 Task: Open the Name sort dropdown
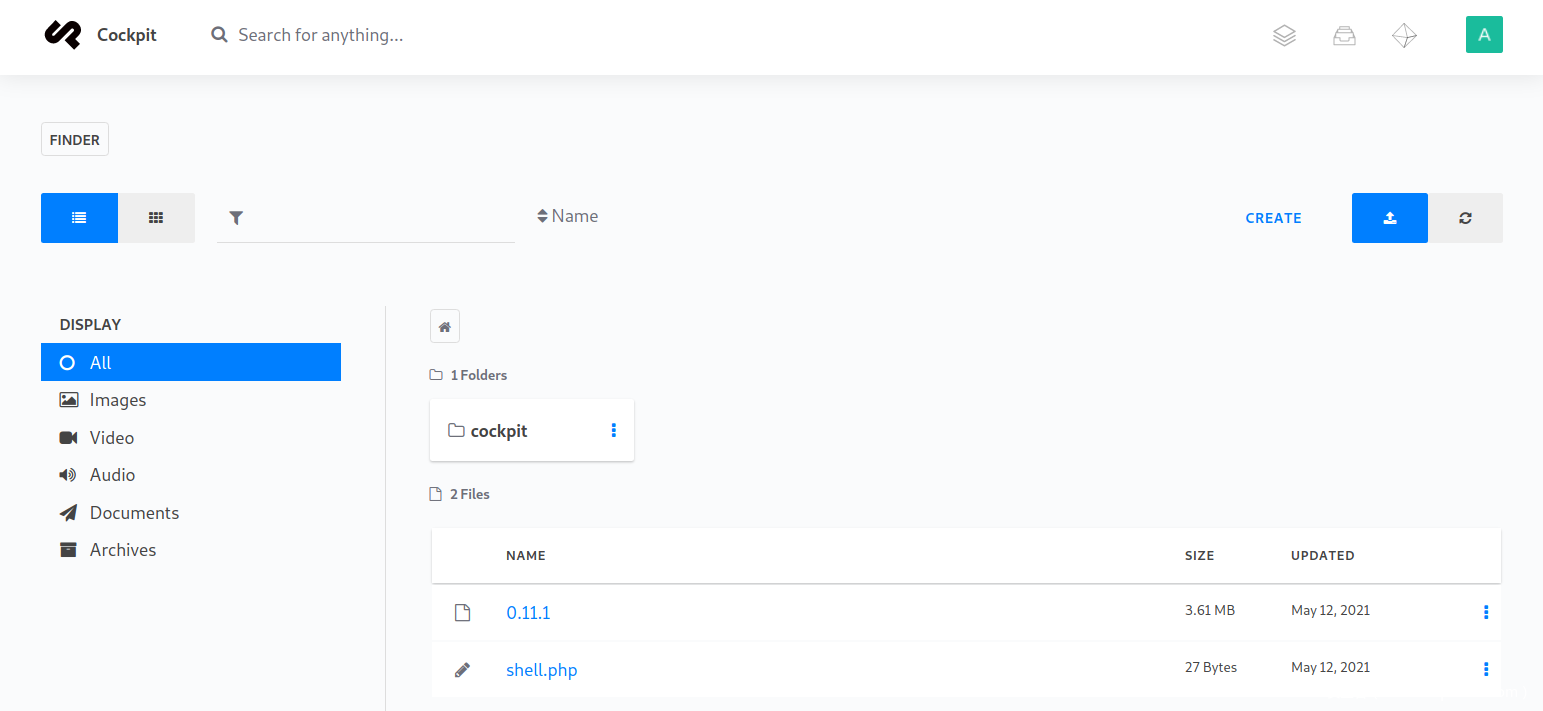coord(567,216)
